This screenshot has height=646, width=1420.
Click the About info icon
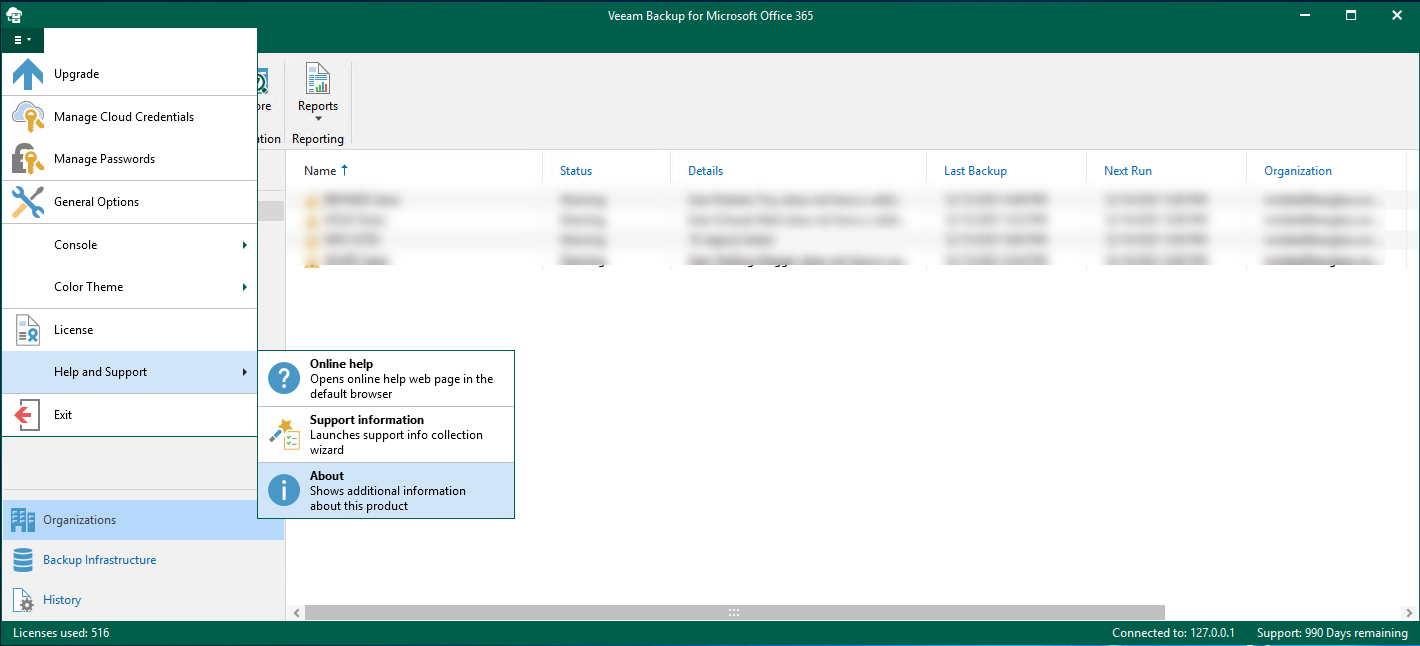(284, 490)
